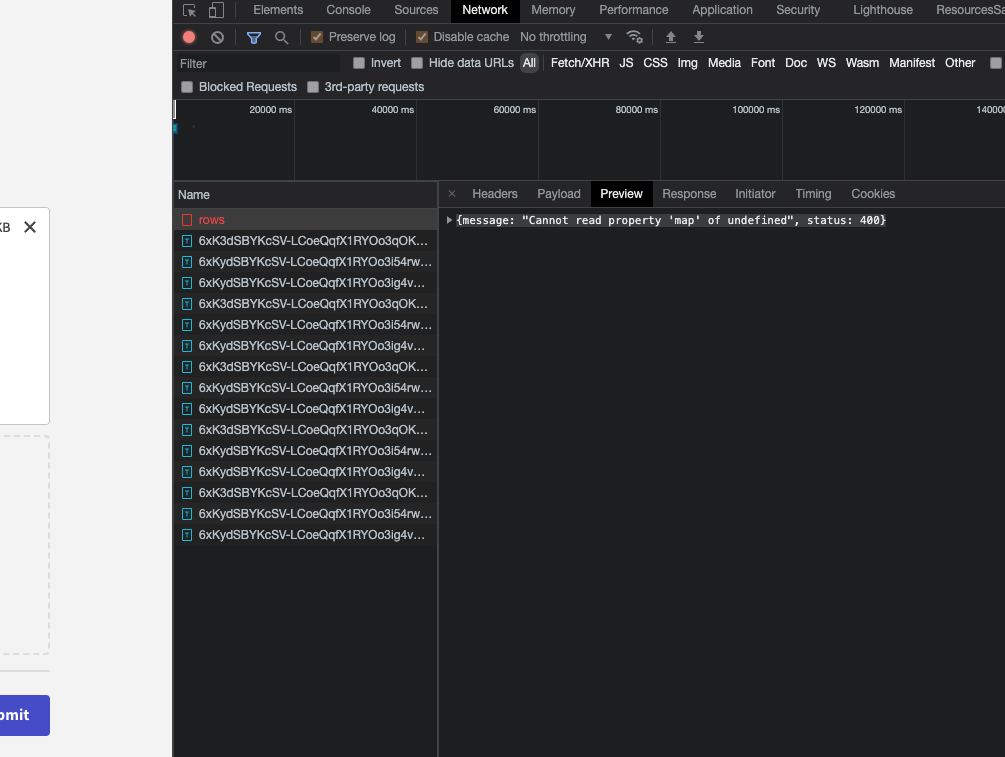Clear the network log
This screenshot has height=757, width=1005.
click(x=217, y=37)
